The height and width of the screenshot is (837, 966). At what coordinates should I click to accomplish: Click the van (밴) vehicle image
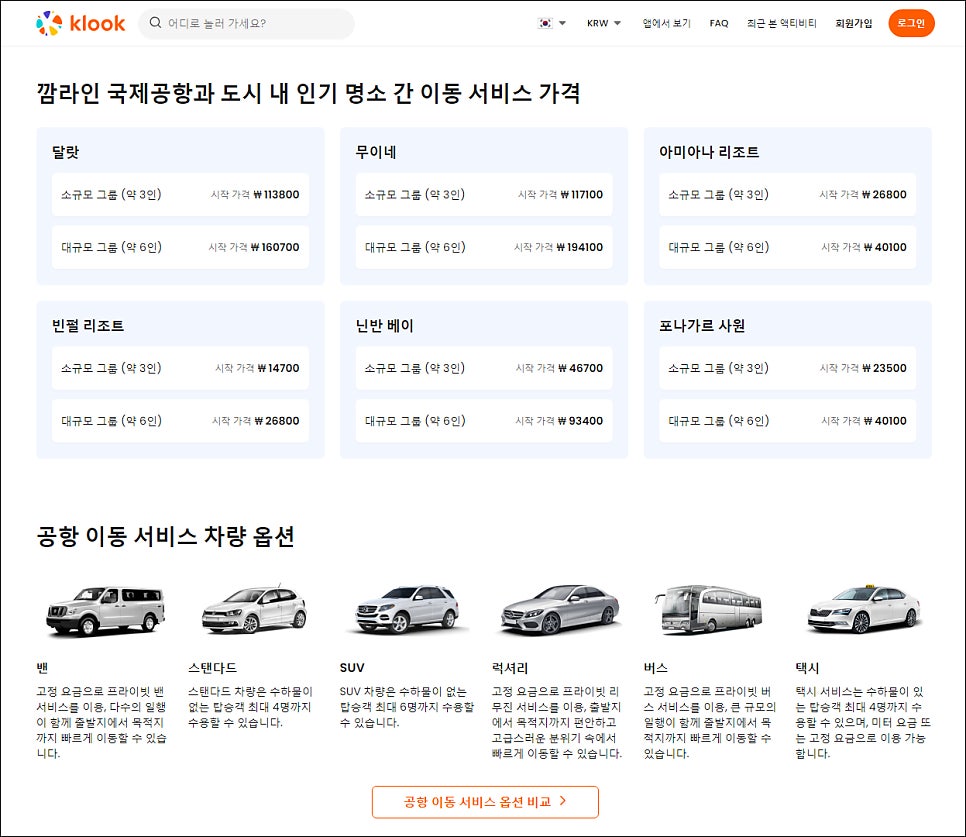click(x=106, y=610)
